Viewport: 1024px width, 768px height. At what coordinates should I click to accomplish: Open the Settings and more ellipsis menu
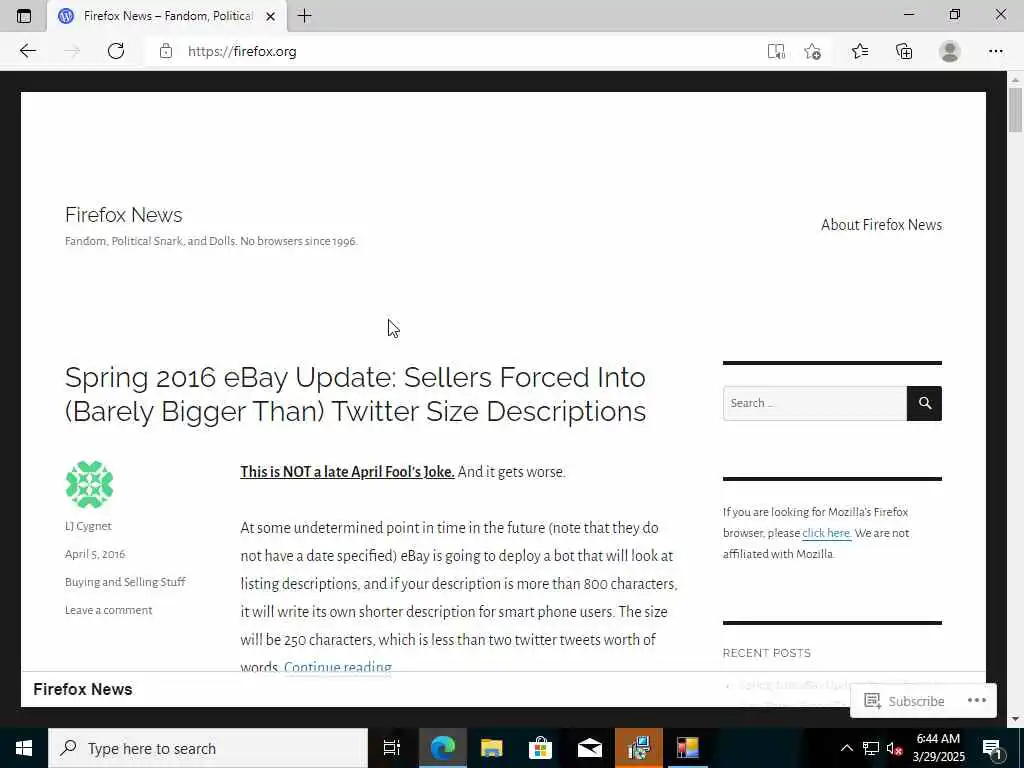(995, 52)
